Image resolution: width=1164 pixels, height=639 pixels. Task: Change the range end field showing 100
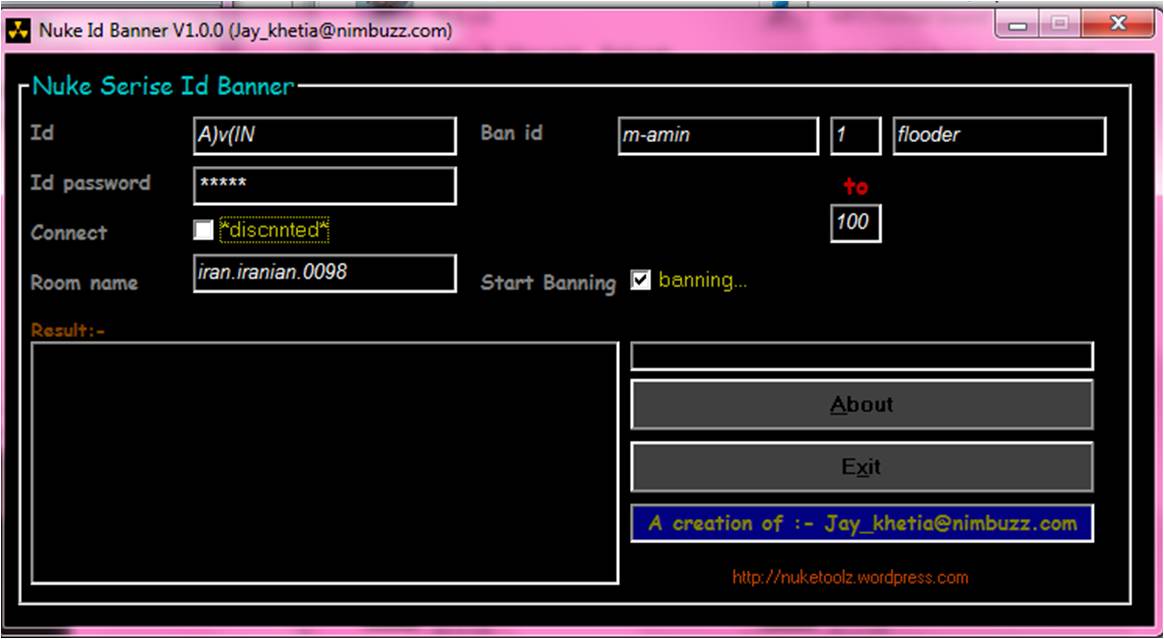coord(855,223)
